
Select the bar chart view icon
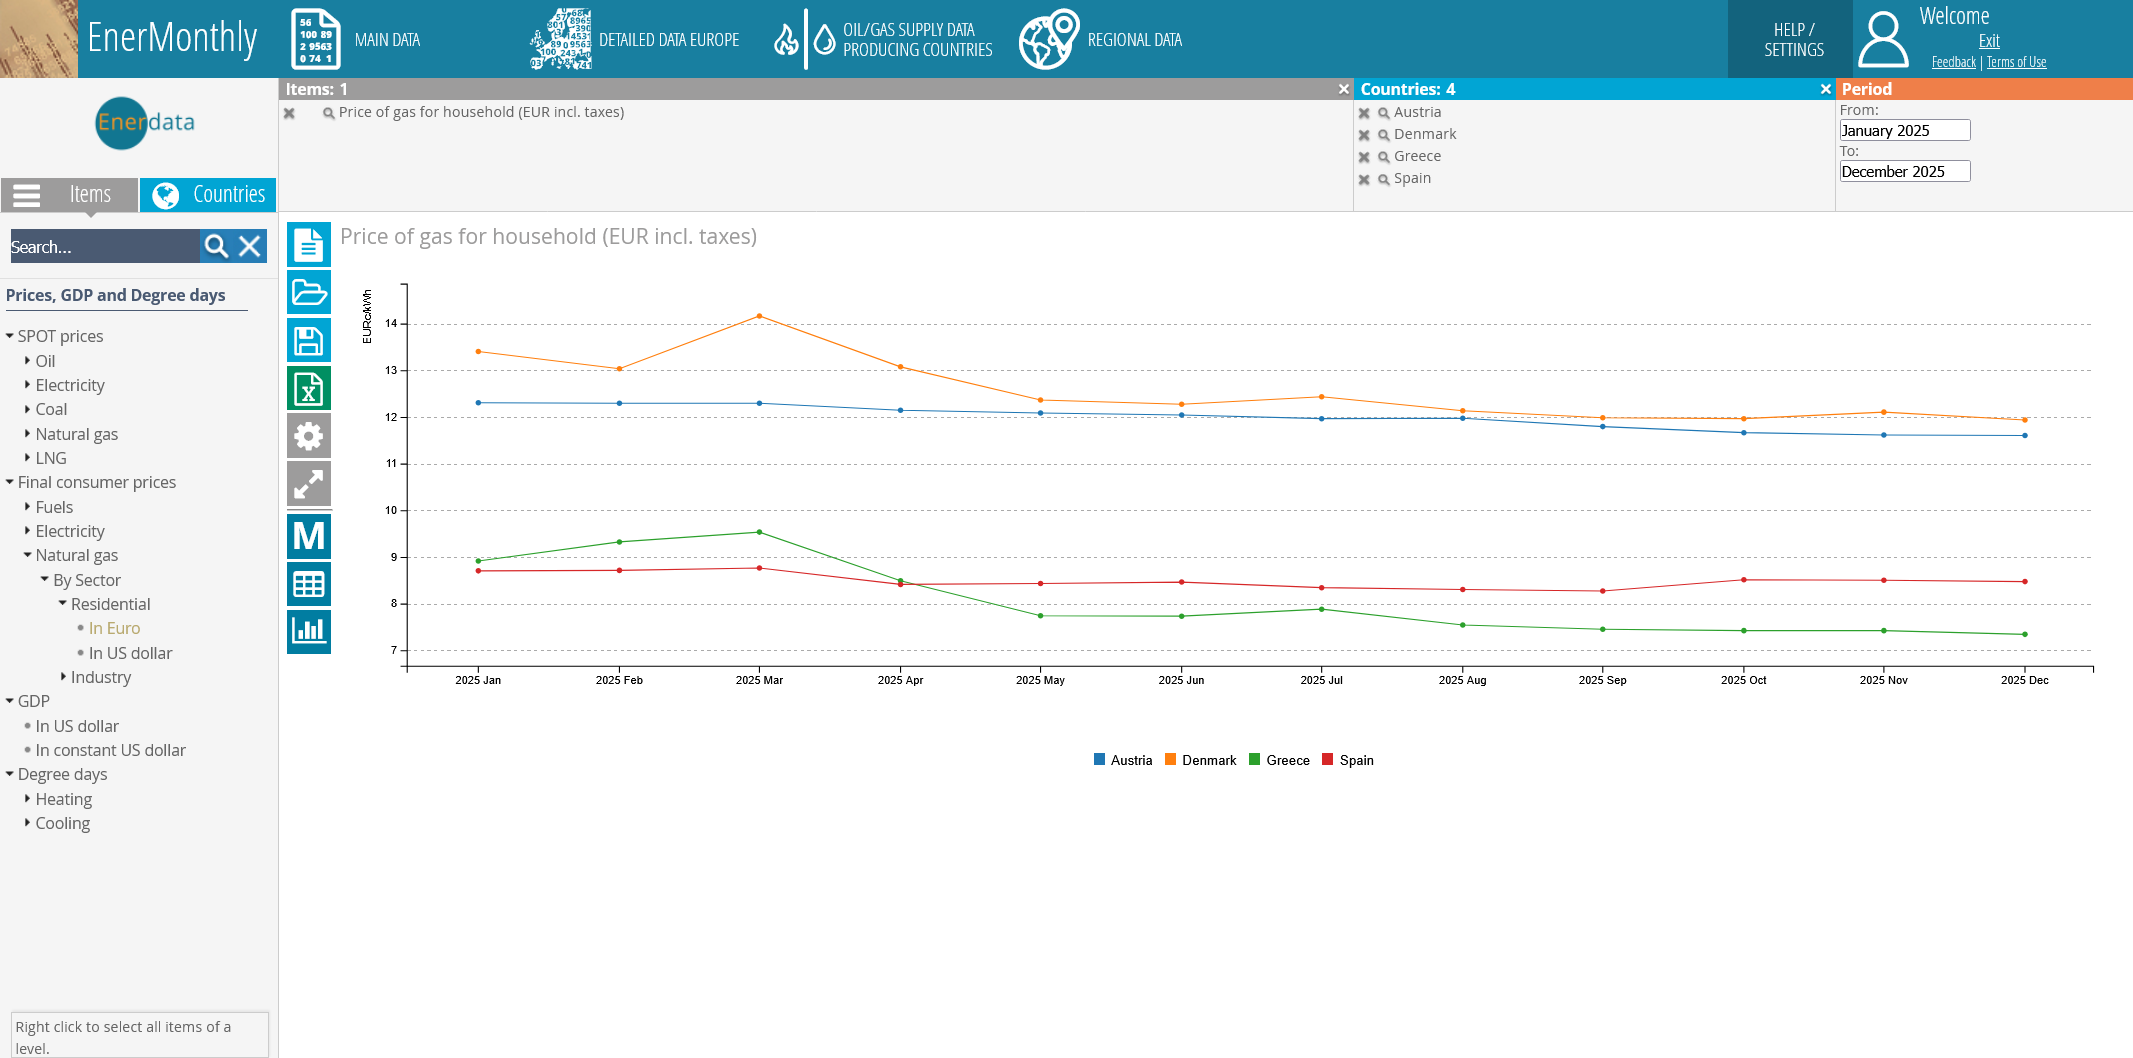(308, 631)
